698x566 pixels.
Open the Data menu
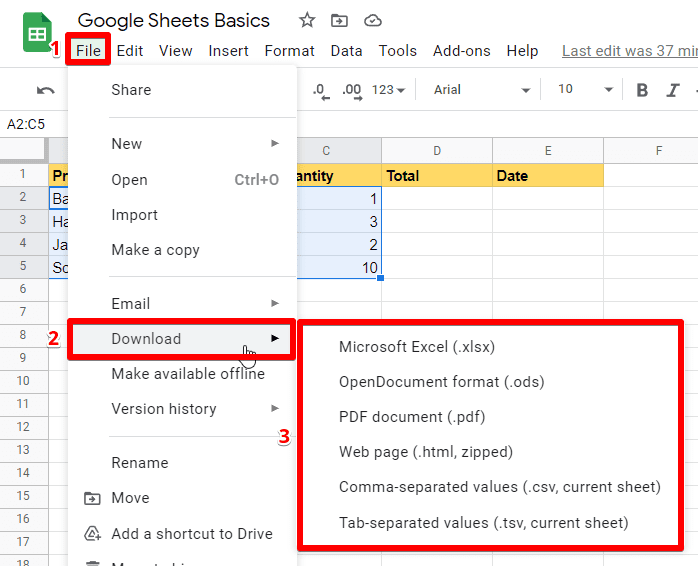pyautogui.click(x=346, y=51)
